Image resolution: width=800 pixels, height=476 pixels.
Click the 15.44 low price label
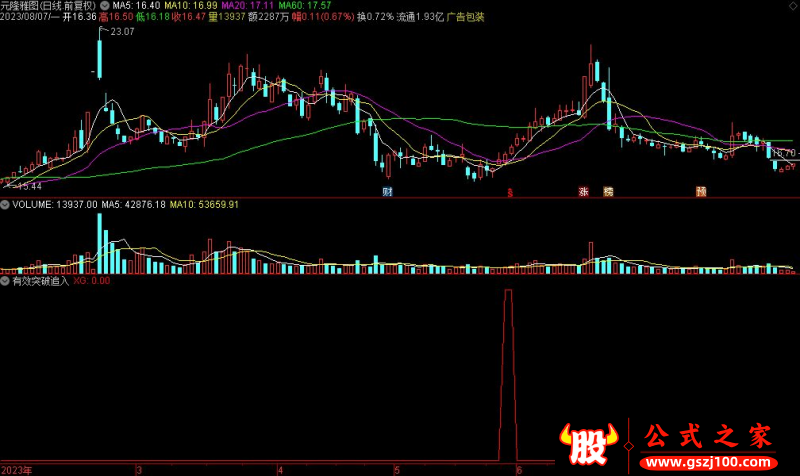pos(30,187)
